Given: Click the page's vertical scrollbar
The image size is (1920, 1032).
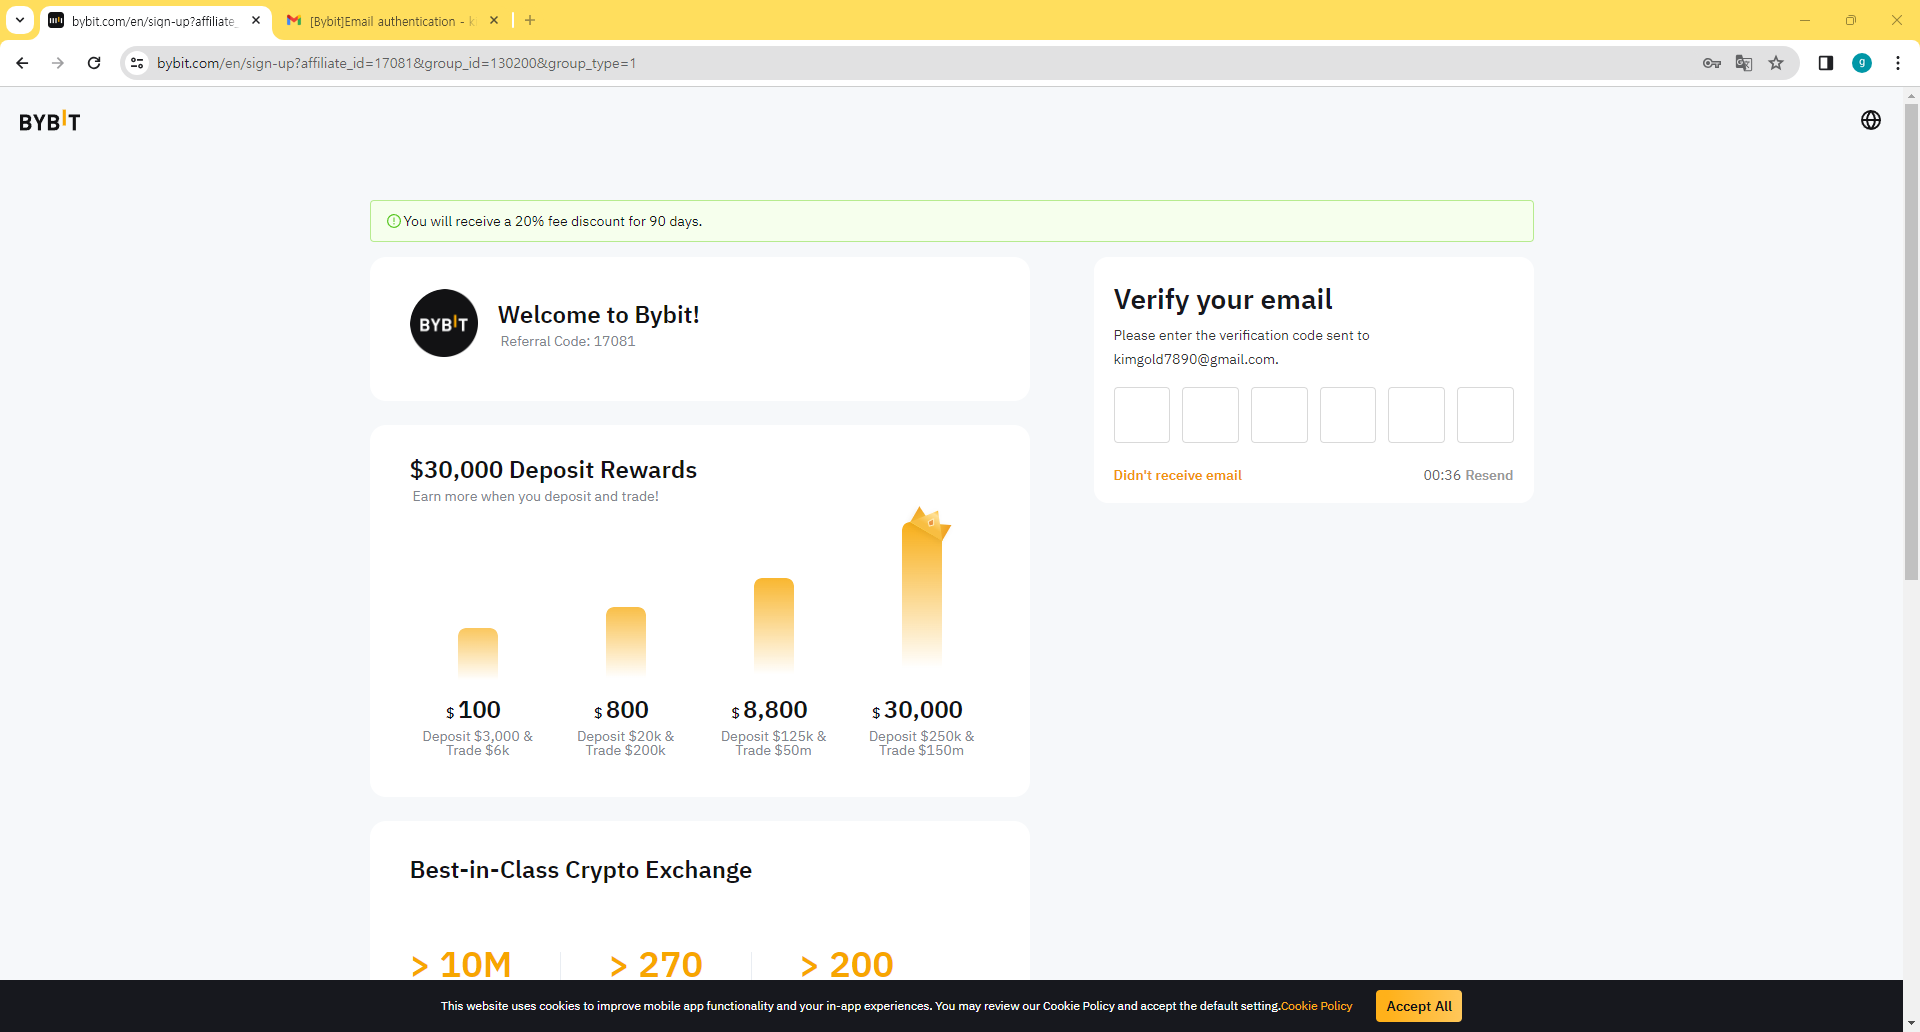Looking at the screenshot, I should 1911,340.
